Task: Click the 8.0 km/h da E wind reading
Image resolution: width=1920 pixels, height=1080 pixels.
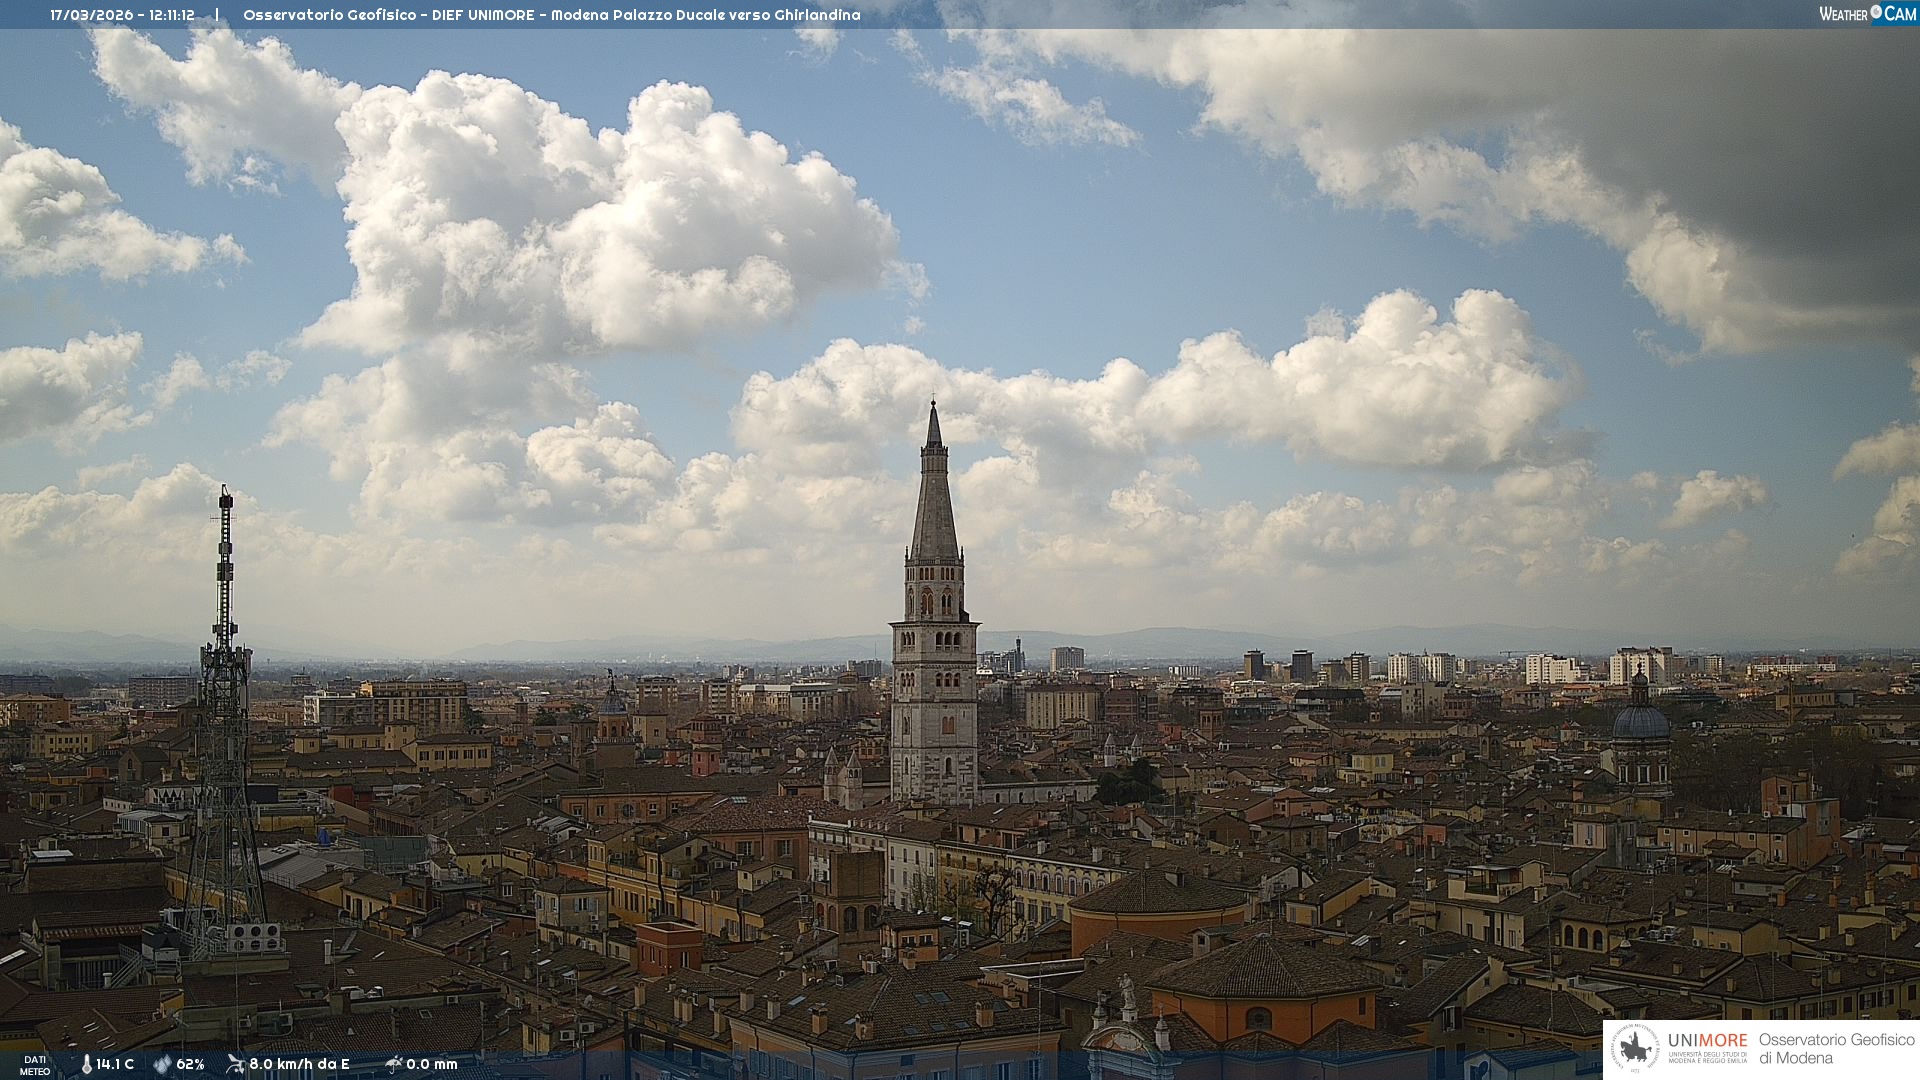Action: [299, 1064]
